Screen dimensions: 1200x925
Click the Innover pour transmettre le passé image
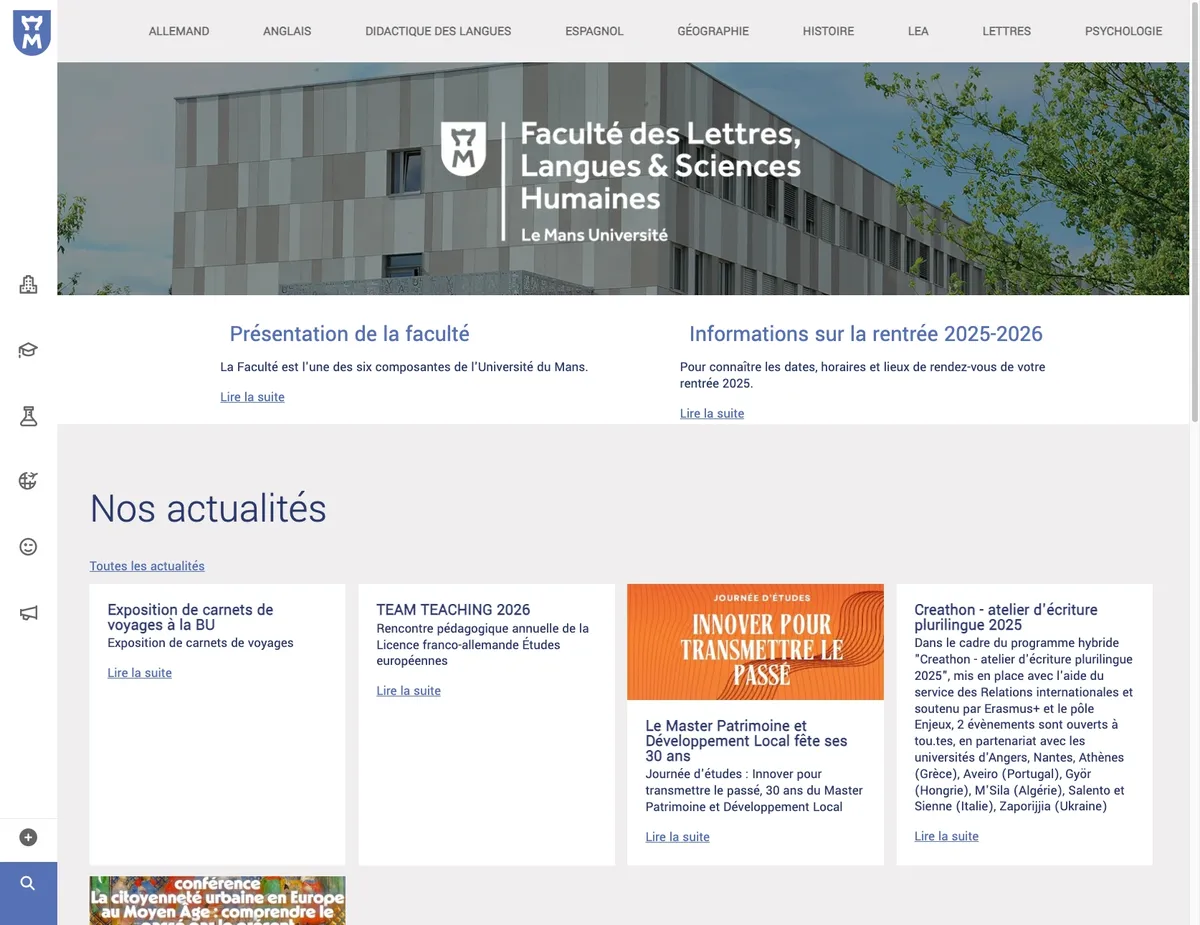(x=755, y=642)
